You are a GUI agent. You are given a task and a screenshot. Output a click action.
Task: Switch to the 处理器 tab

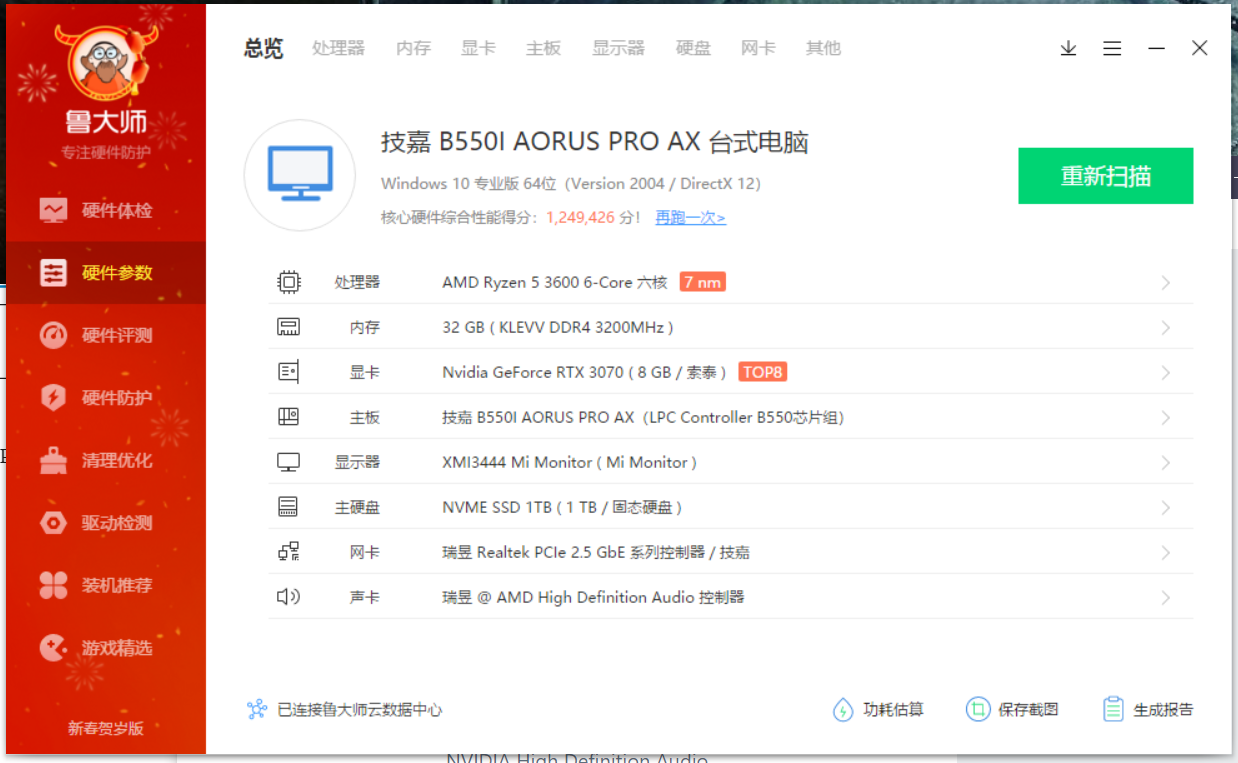coord(338,48)
